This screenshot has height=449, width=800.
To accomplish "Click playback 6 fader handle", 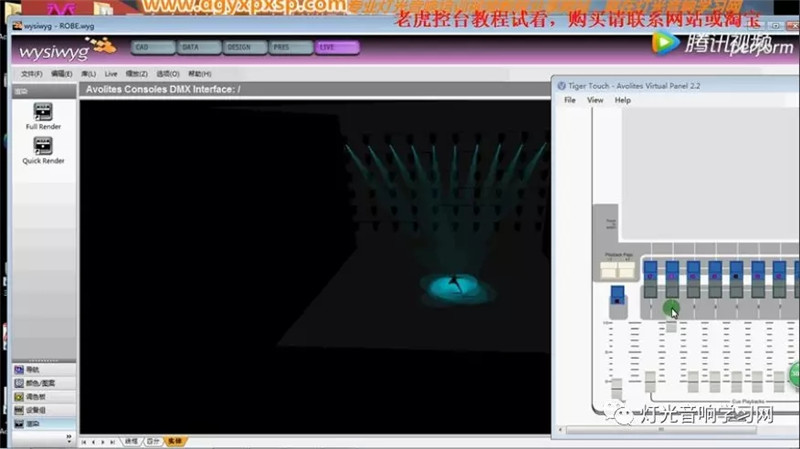I will (x=757, y=382).
